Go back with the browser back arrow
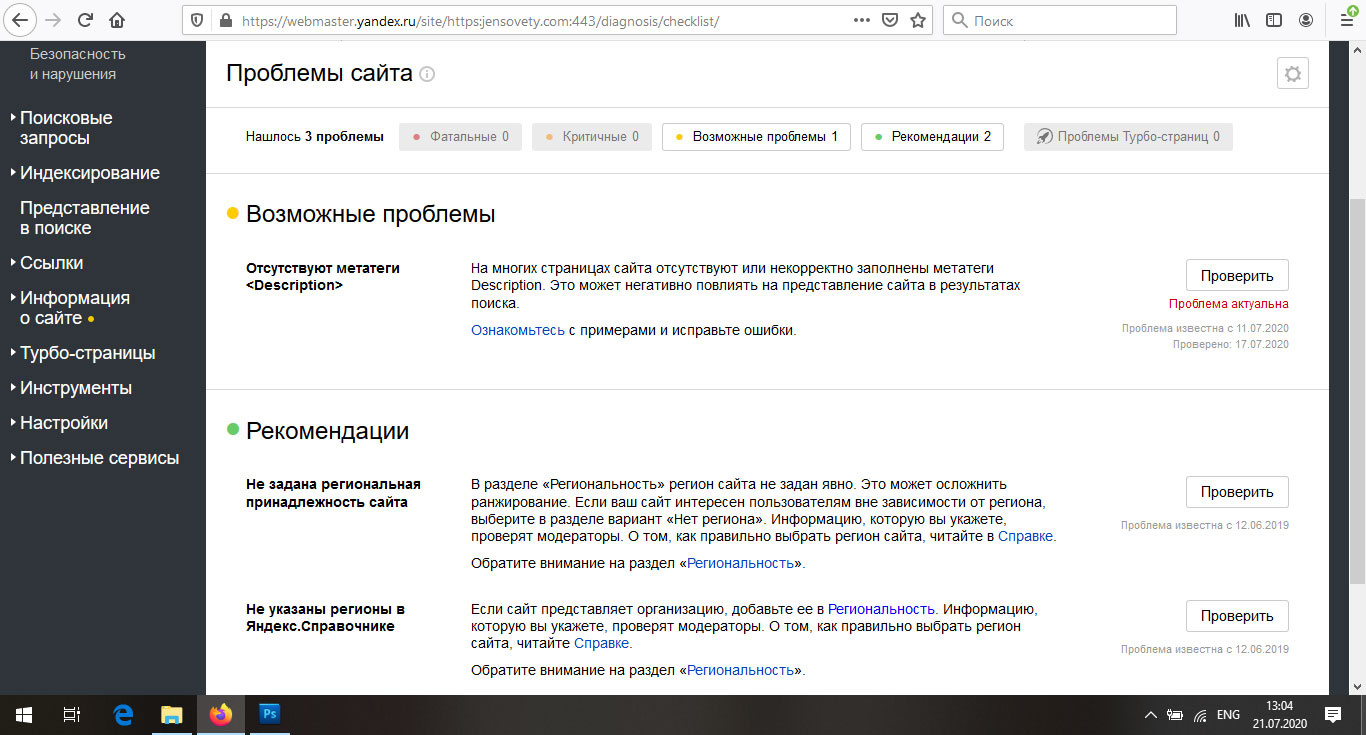 (20, 19)
